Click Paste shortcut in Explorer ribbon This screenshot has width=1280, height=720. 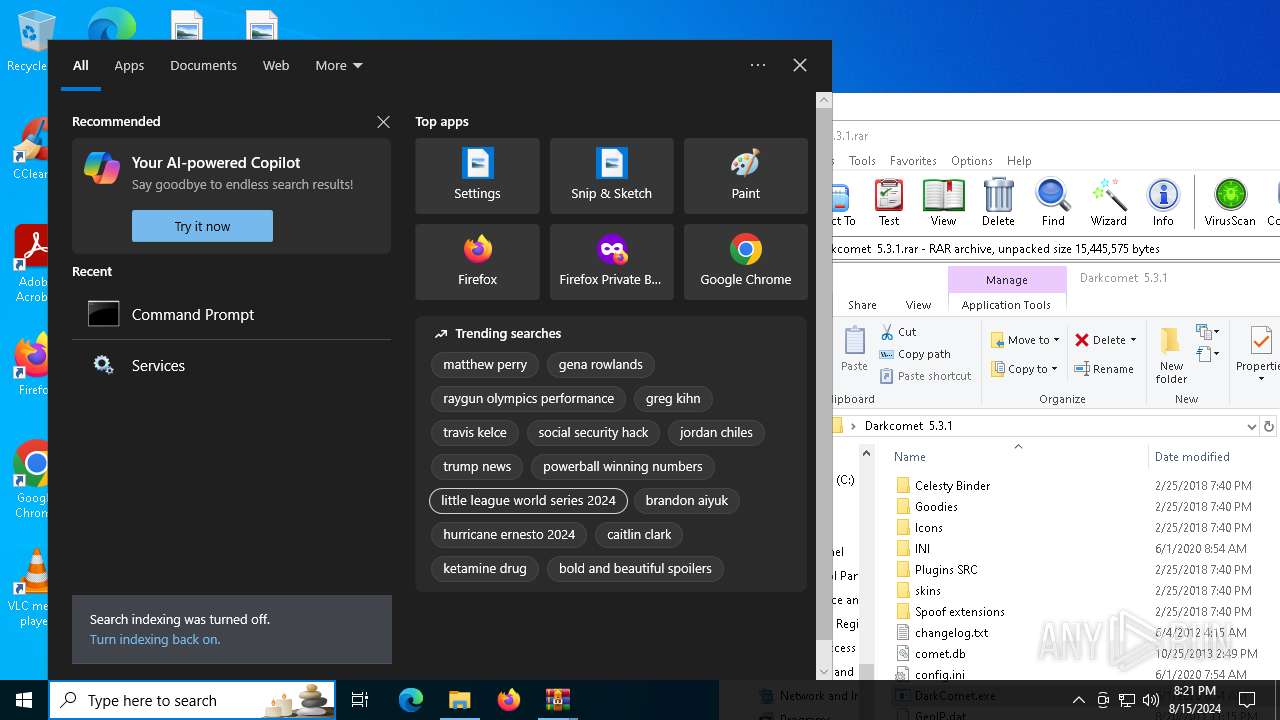pos(925,376)
